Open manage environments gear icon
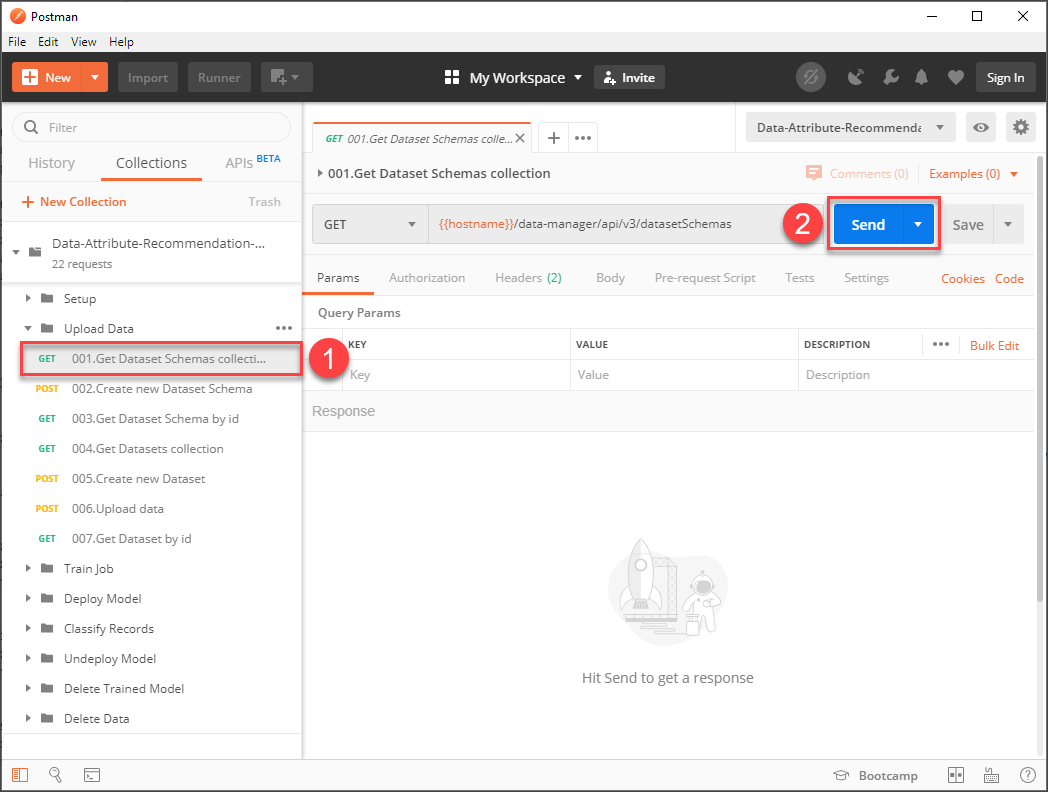The image size is (1048, 792). [1021, 127]
